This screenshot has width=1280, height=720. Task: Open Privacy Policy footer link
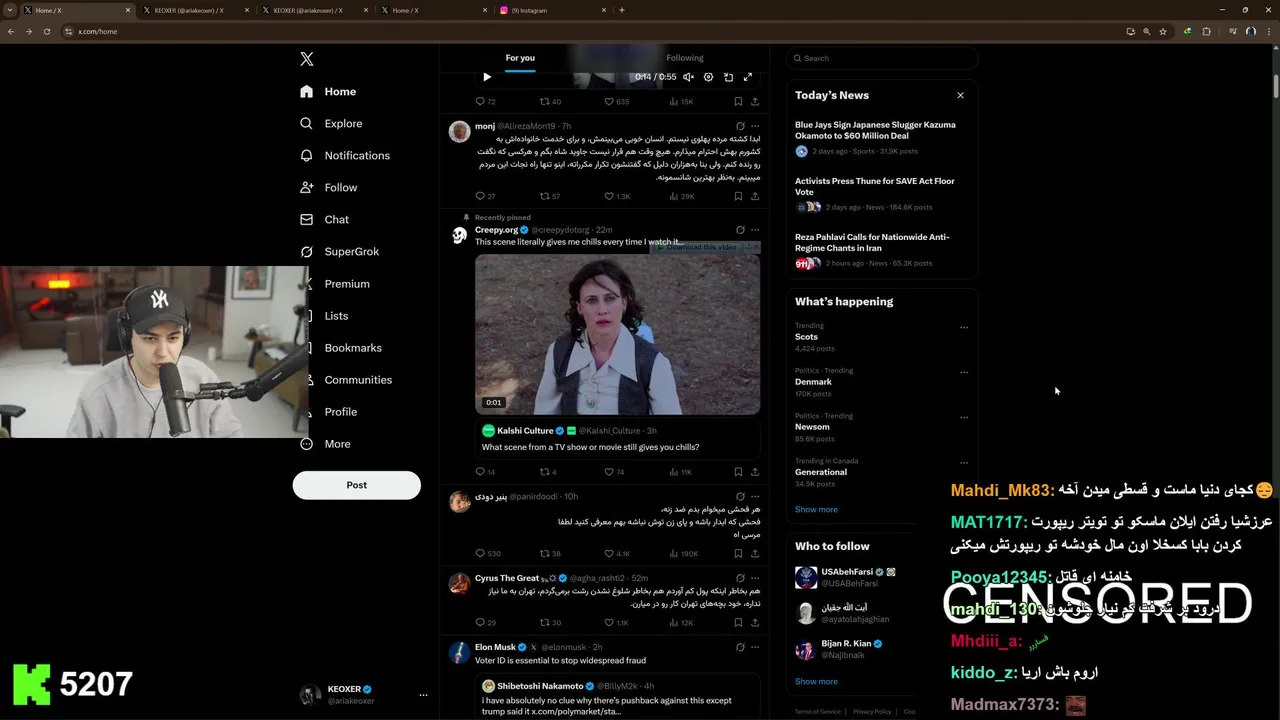(872, 711)
